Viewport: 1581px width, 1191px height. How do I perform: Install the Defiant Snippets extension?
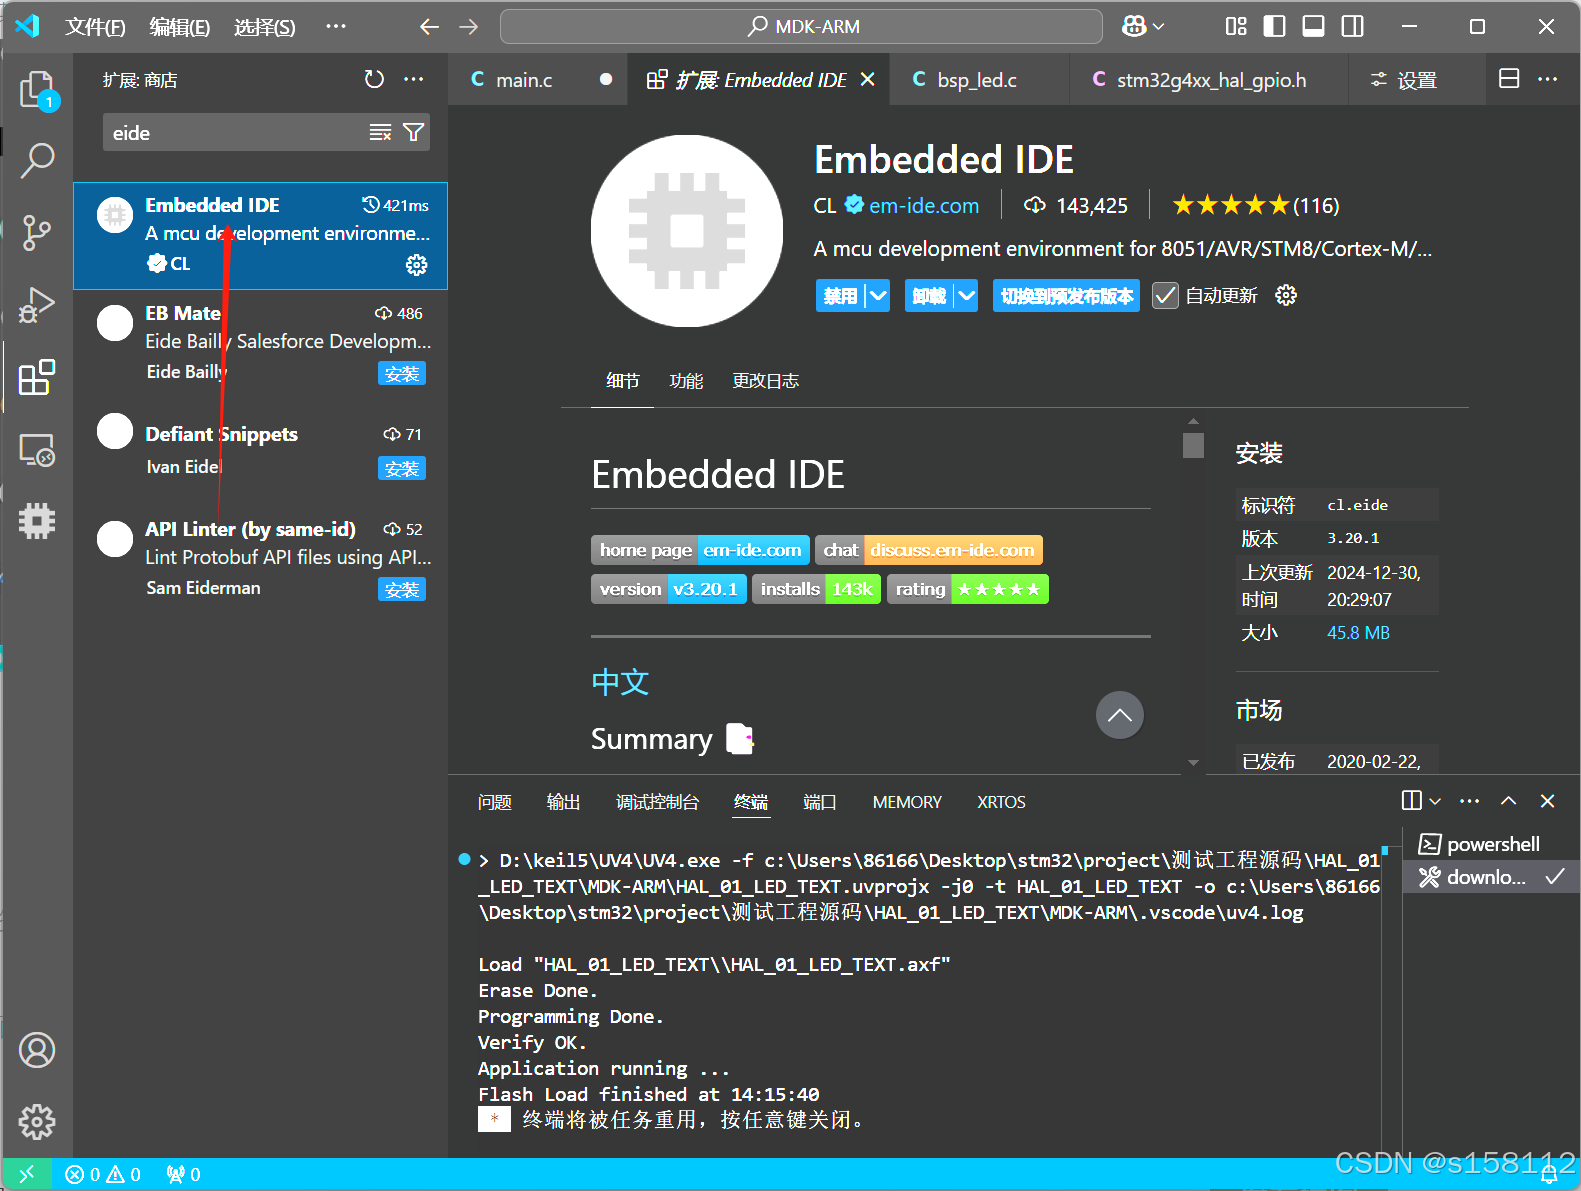[402, 469]
